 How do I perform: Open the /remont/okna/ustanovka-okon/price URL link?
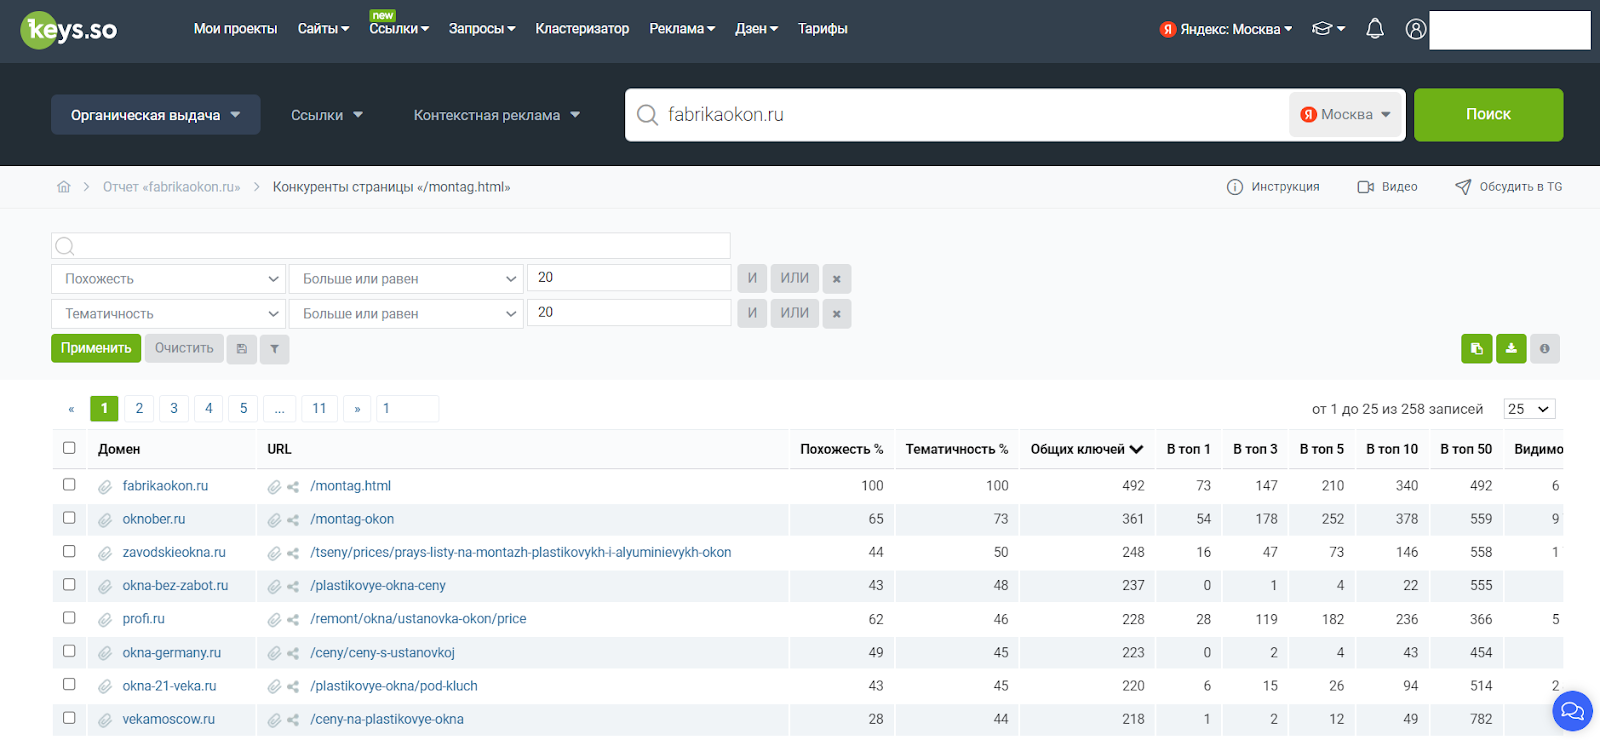click(x=418, y=620)
